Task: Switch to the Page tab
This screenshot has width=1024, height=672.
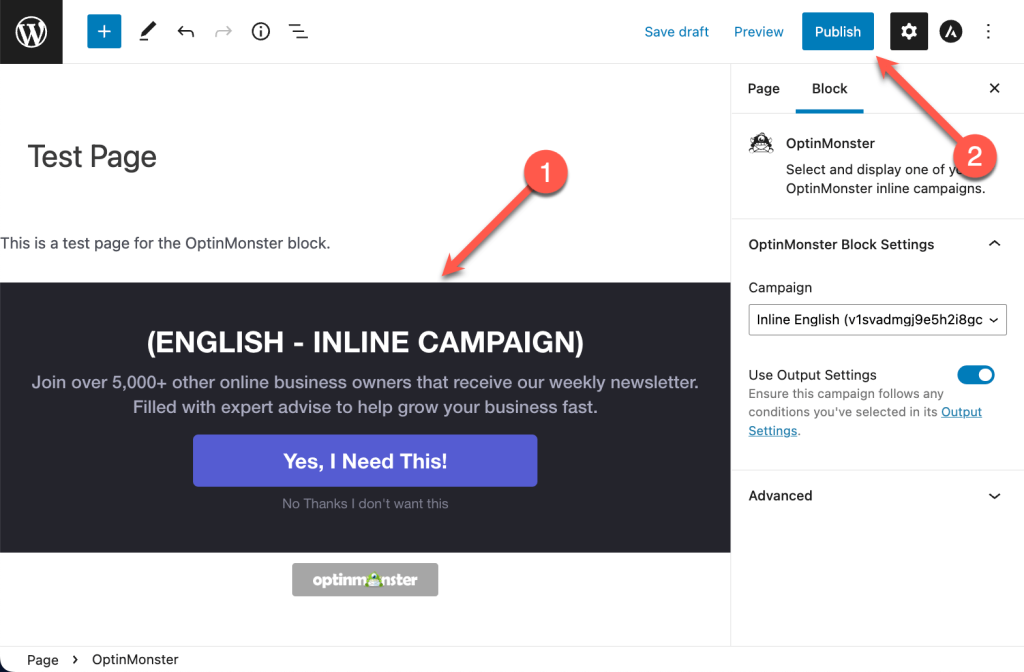Action: [763, 89]
